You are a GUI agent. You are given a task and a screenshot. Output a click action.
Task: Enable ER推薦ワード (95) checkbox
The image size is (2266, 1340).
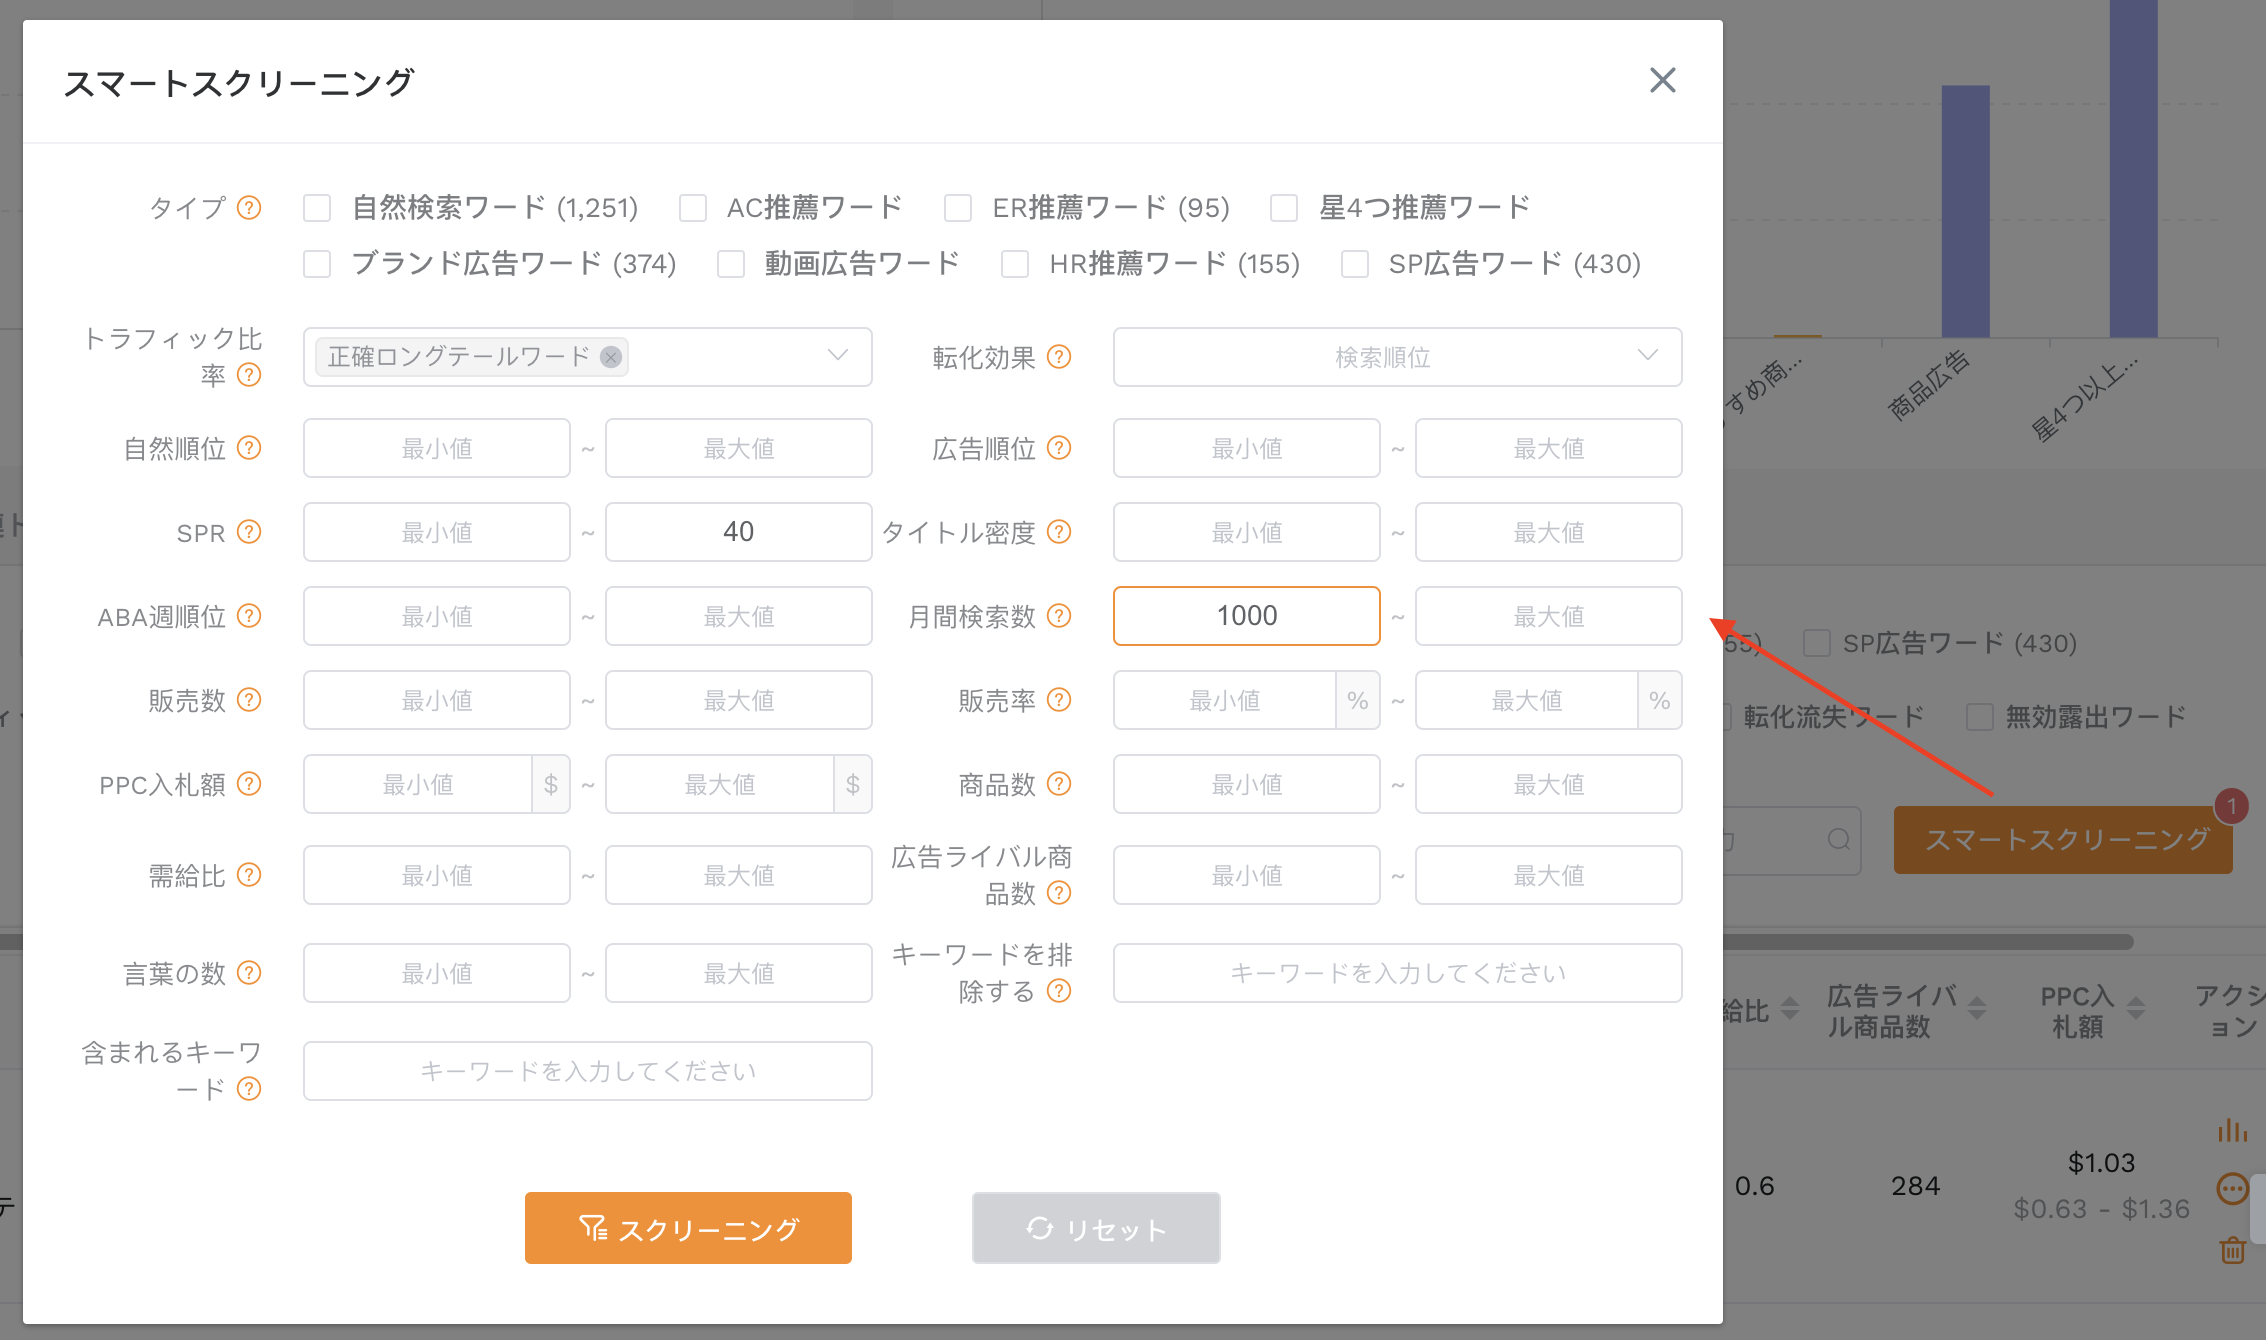(x=958, y=208)
